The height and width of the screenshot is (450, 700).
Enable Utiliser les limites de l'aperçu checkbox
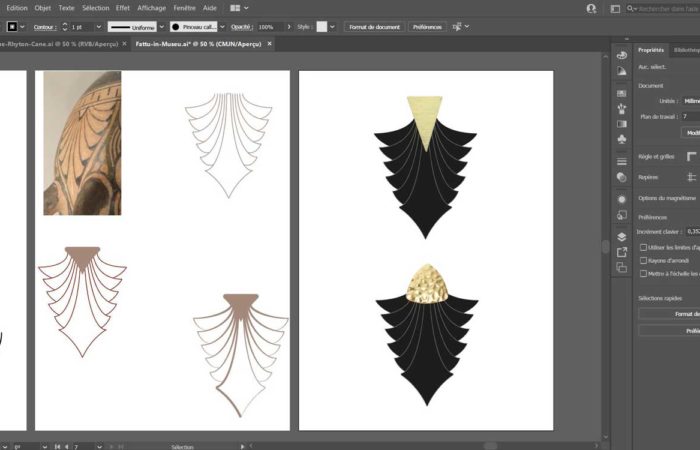tap(642, 246)
